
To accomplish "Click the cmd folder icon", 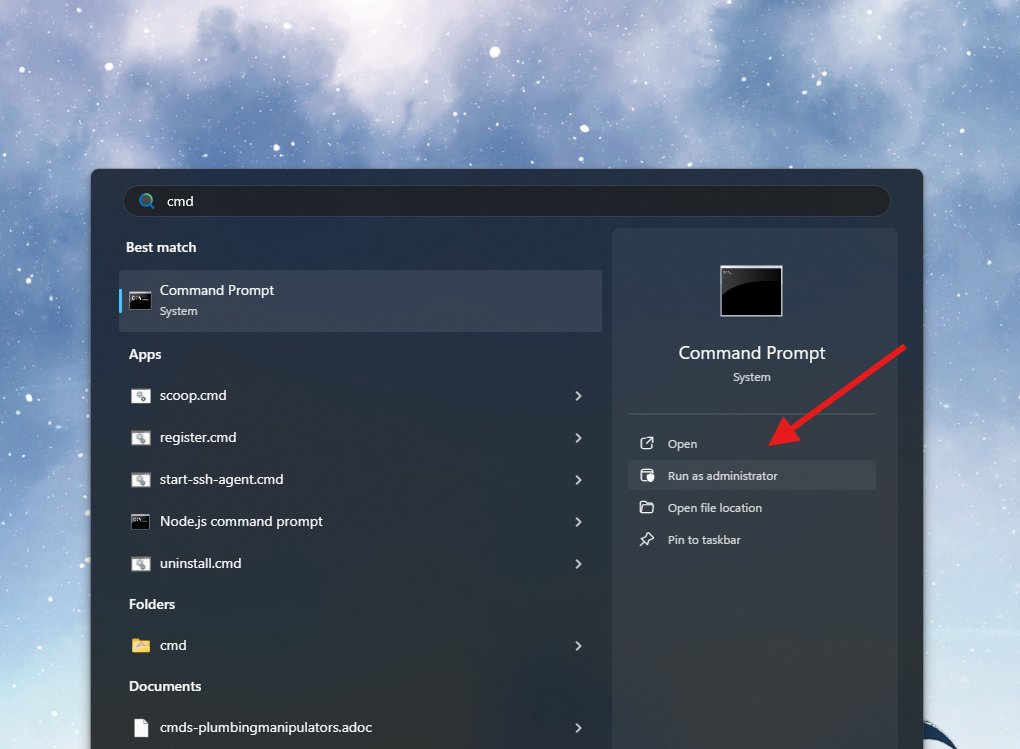I will pyautogui.click(x=141, y=646).
